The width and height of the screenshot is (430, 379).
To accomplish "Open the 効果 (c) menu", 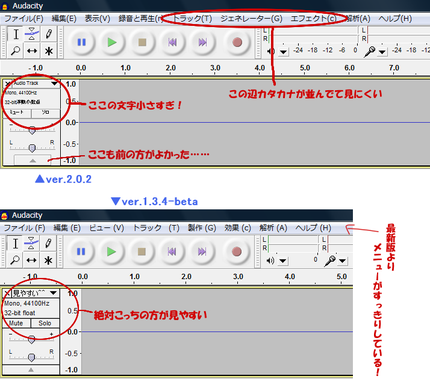I will coord(238,228).
